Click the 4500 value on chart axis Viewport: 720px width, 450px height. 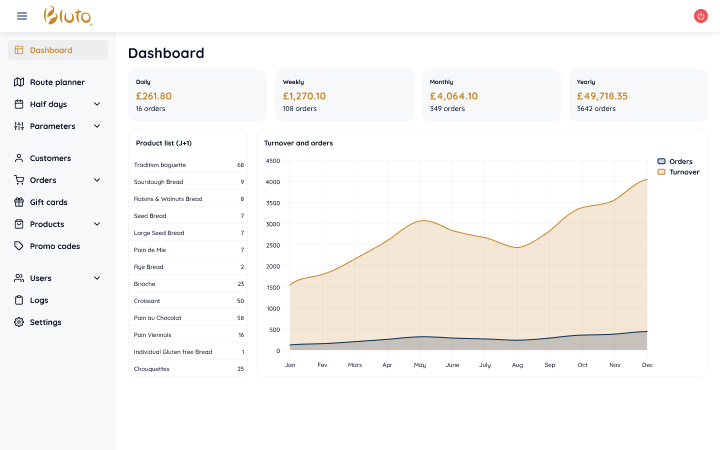coord(273,161)
